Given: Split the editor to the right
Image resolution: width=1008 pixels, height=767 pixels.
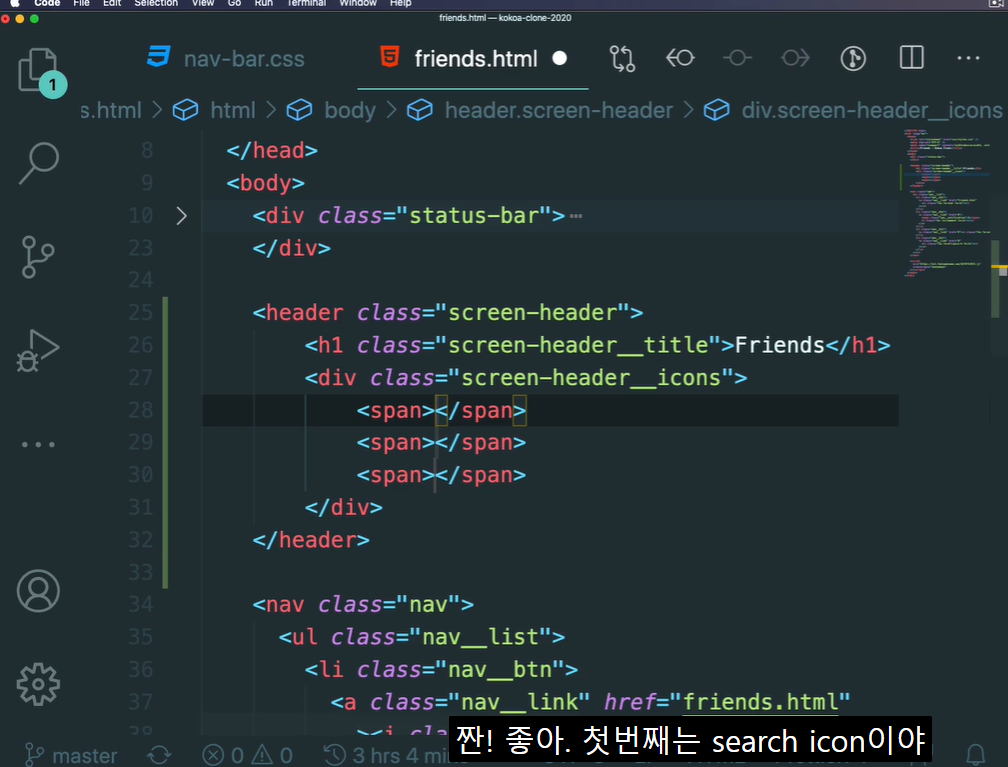Looking at the screenshot, I should tap(912, 57).
